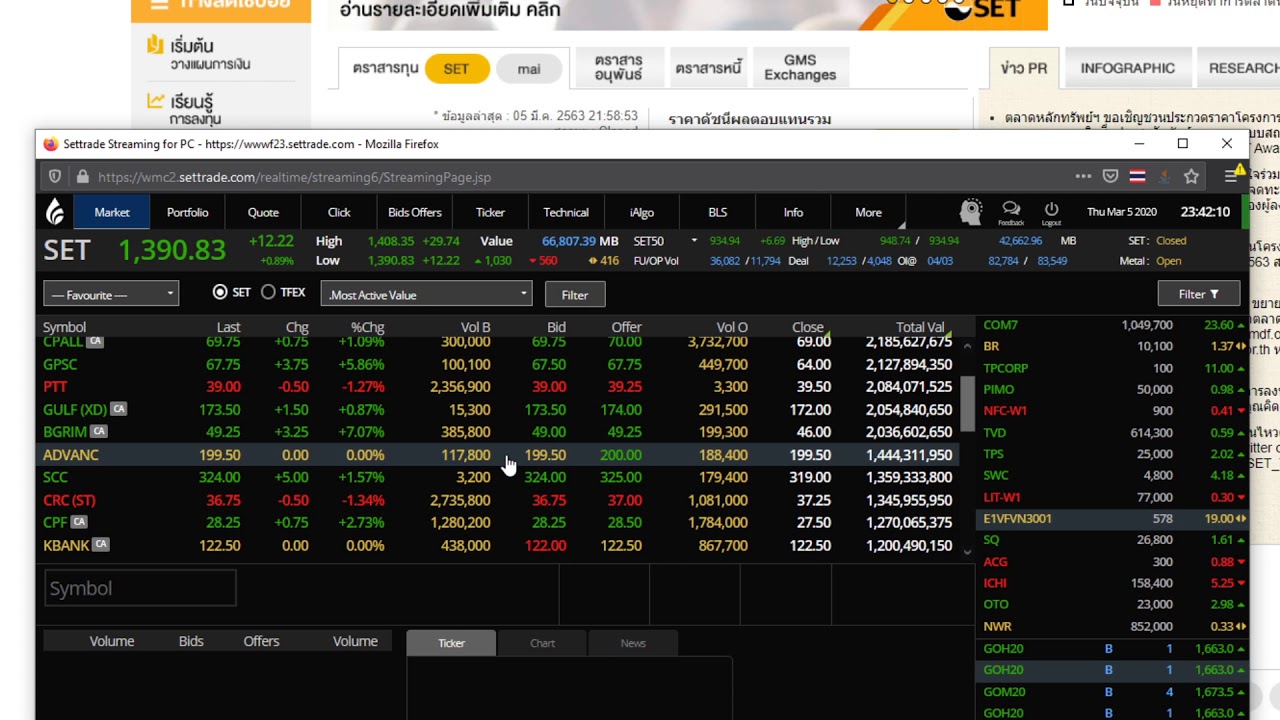Click the stock table vertical scrollbar thumb
1280x720 pixels.
click(x=967, y=404)
